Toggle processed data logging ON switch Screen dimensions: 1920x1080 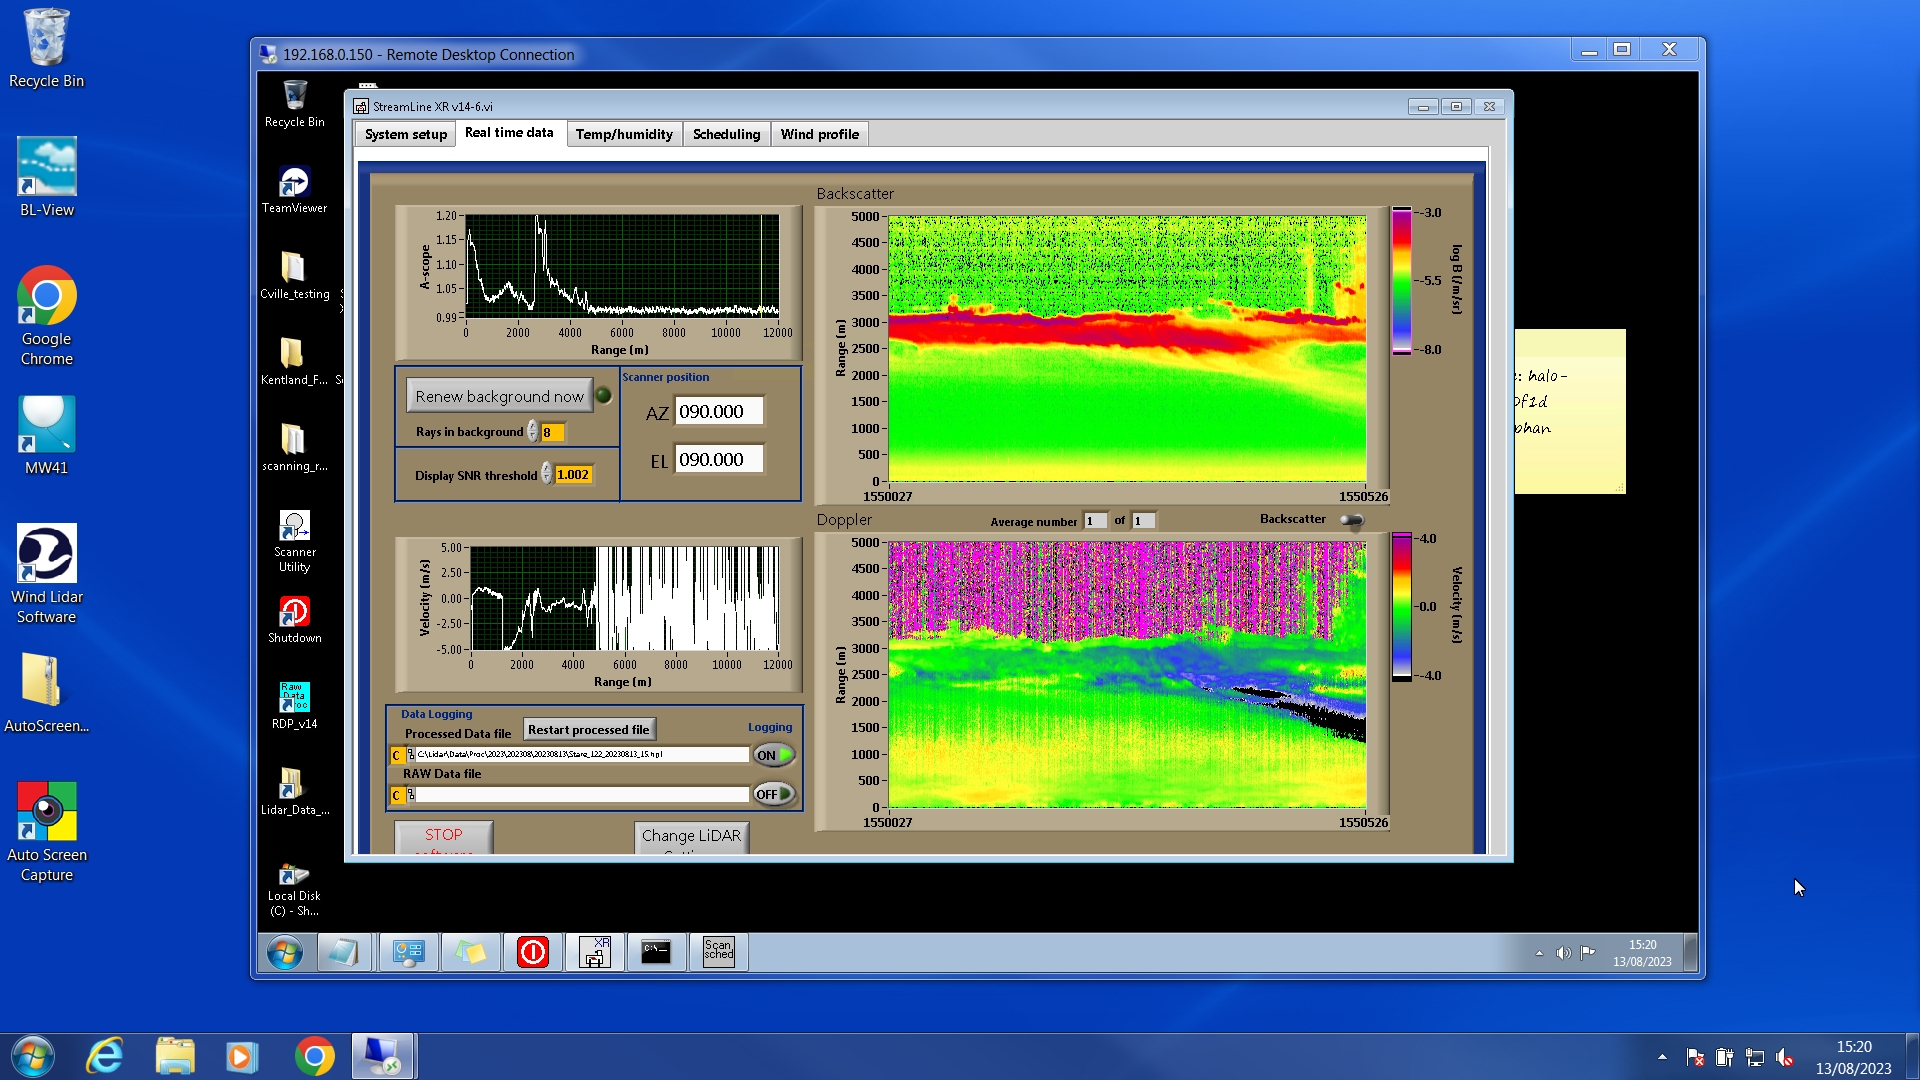point(774,755)
